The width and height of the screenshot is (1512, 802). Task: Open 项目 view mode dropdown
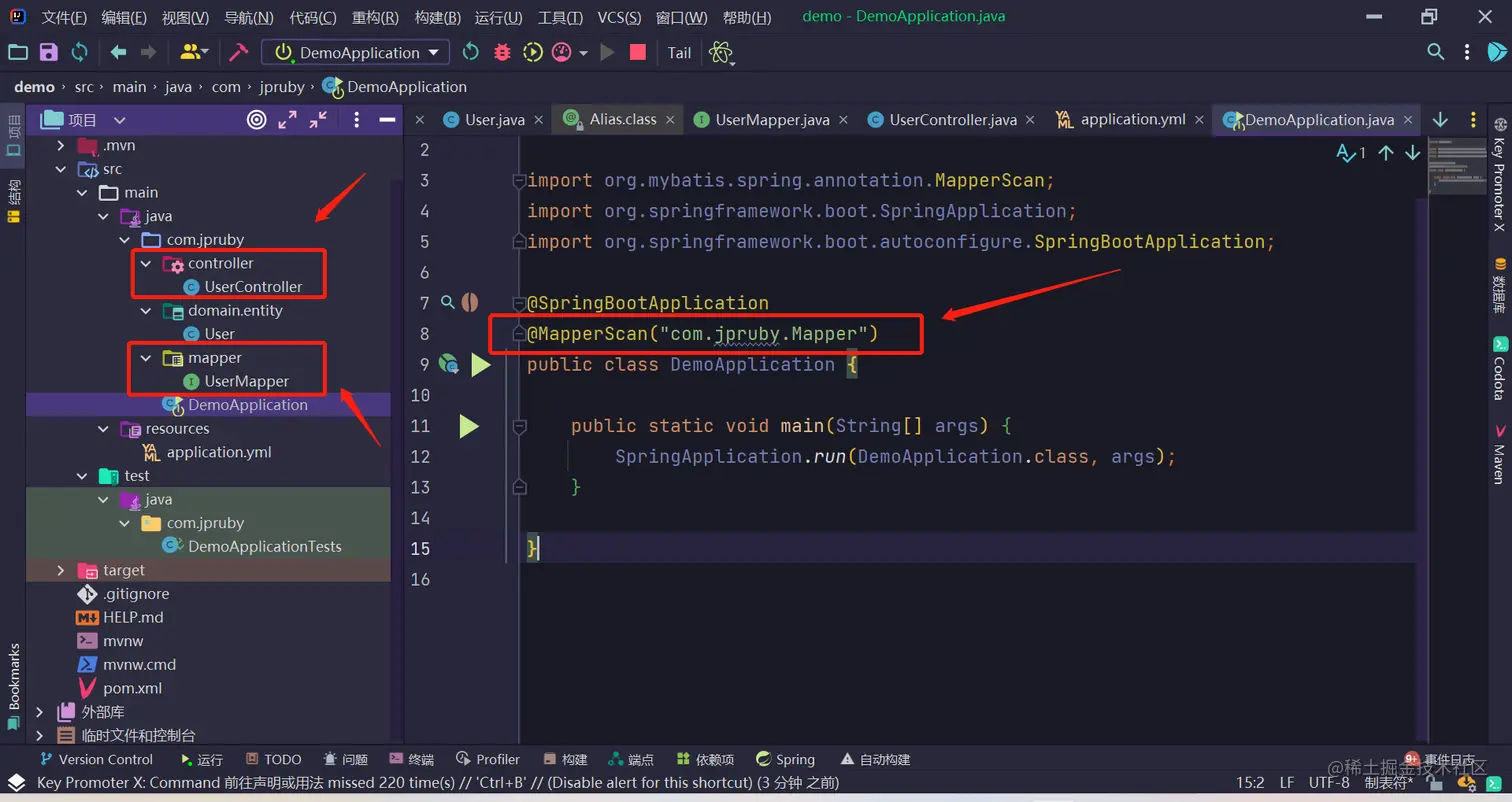tap(119, 120)
